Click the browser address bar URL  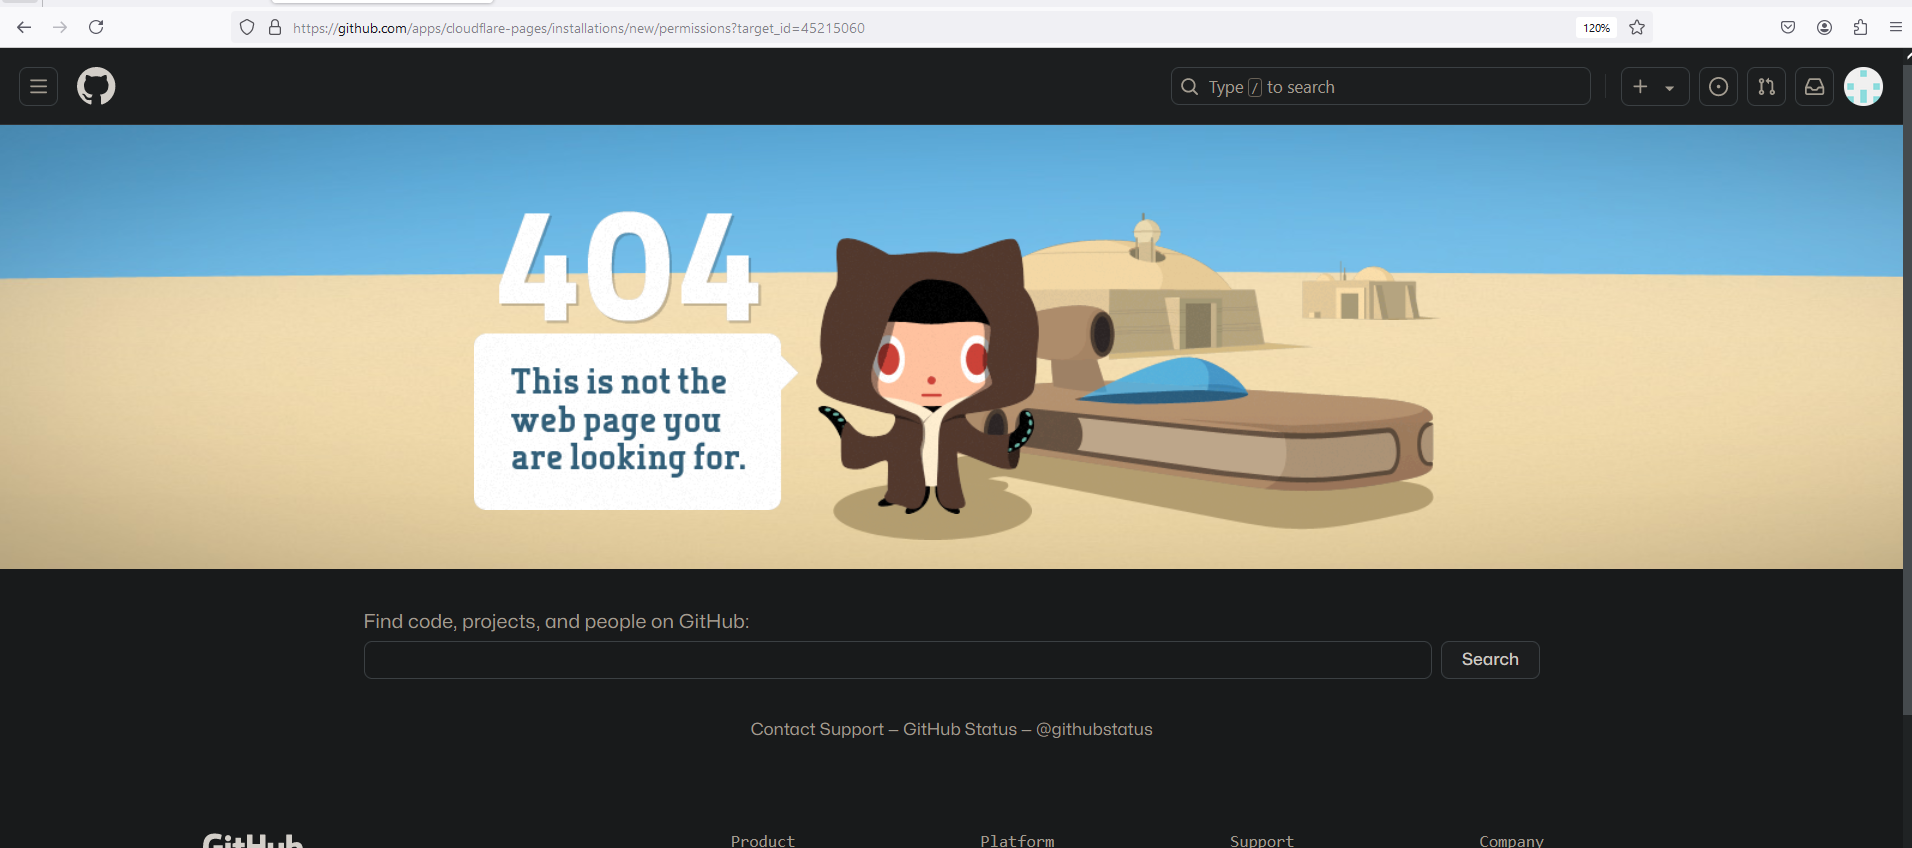[x=579, y=28]
